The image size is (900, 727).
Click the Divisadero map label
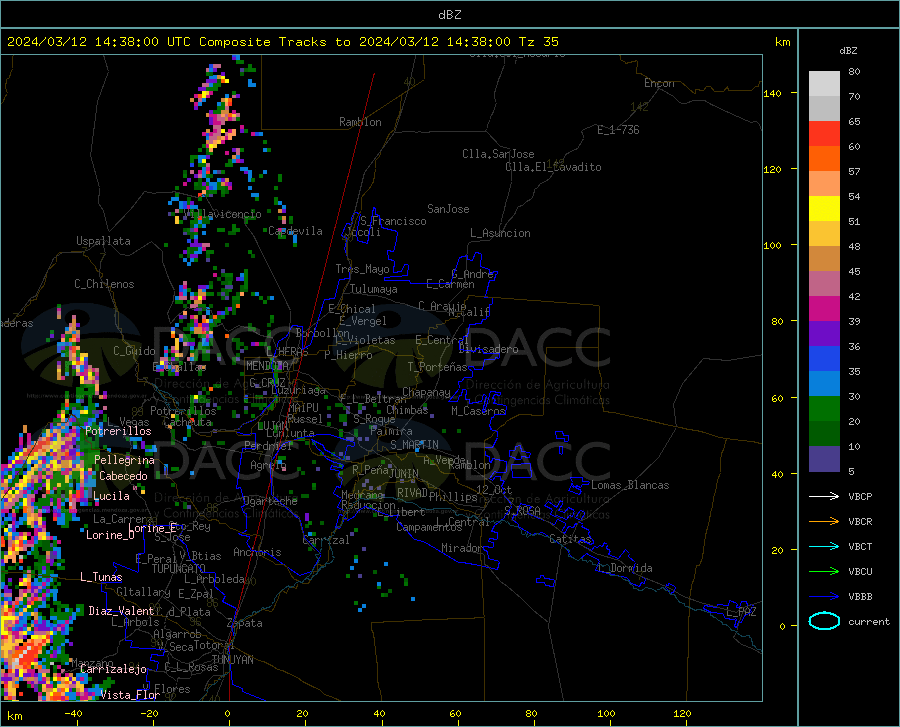click(488, 349)
